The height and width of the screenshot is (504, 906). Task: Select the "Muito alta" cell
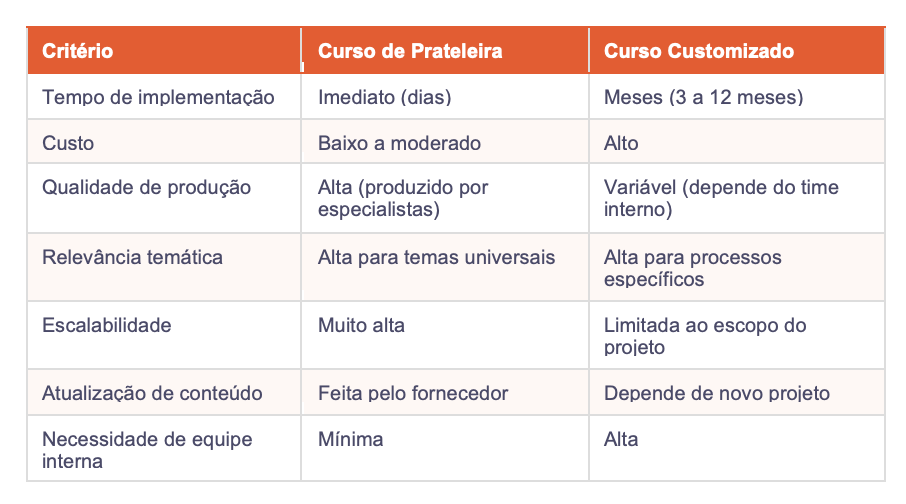[x=361, y=325]
